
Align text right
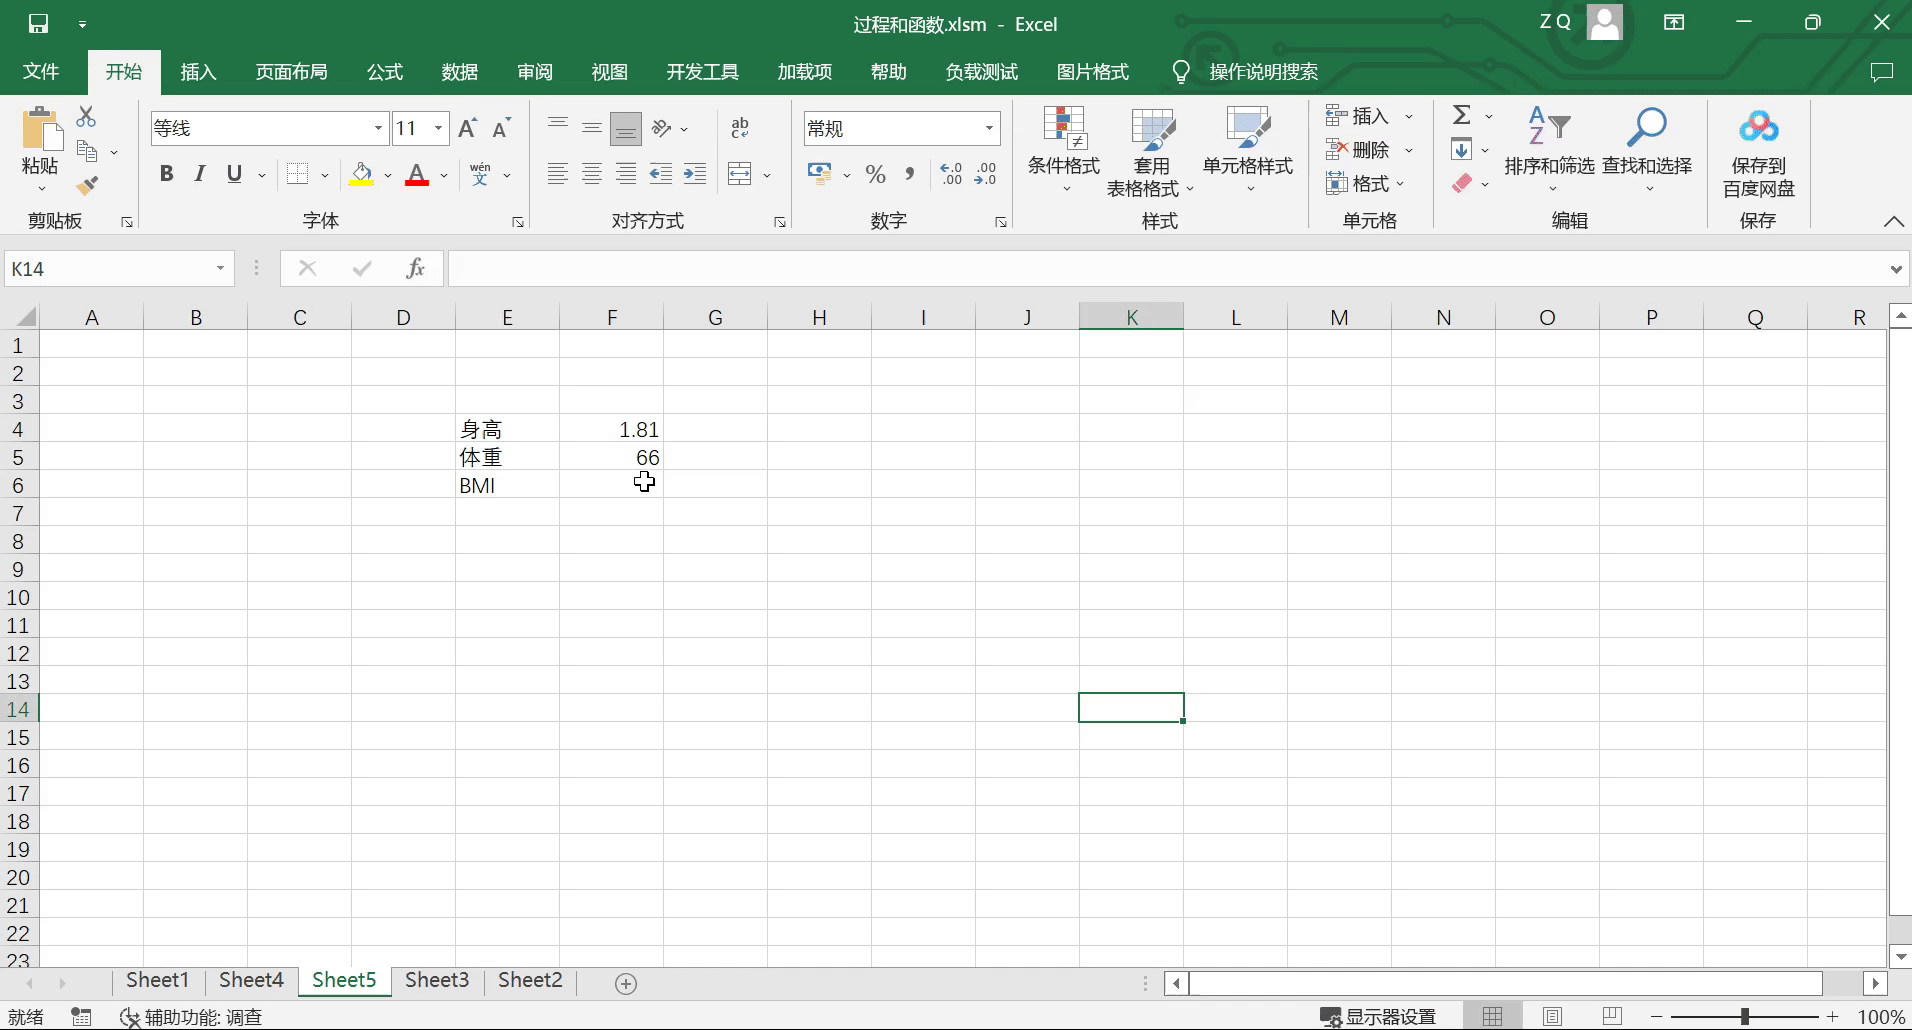[626, 174]
